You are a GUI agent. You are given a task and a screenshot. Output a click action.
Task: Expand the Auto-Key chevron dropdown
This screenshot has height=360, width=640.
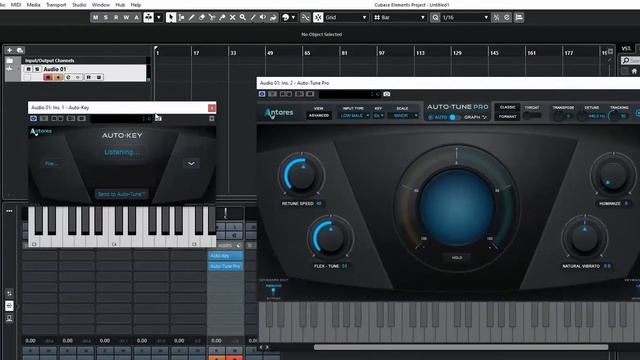point(191,163)
